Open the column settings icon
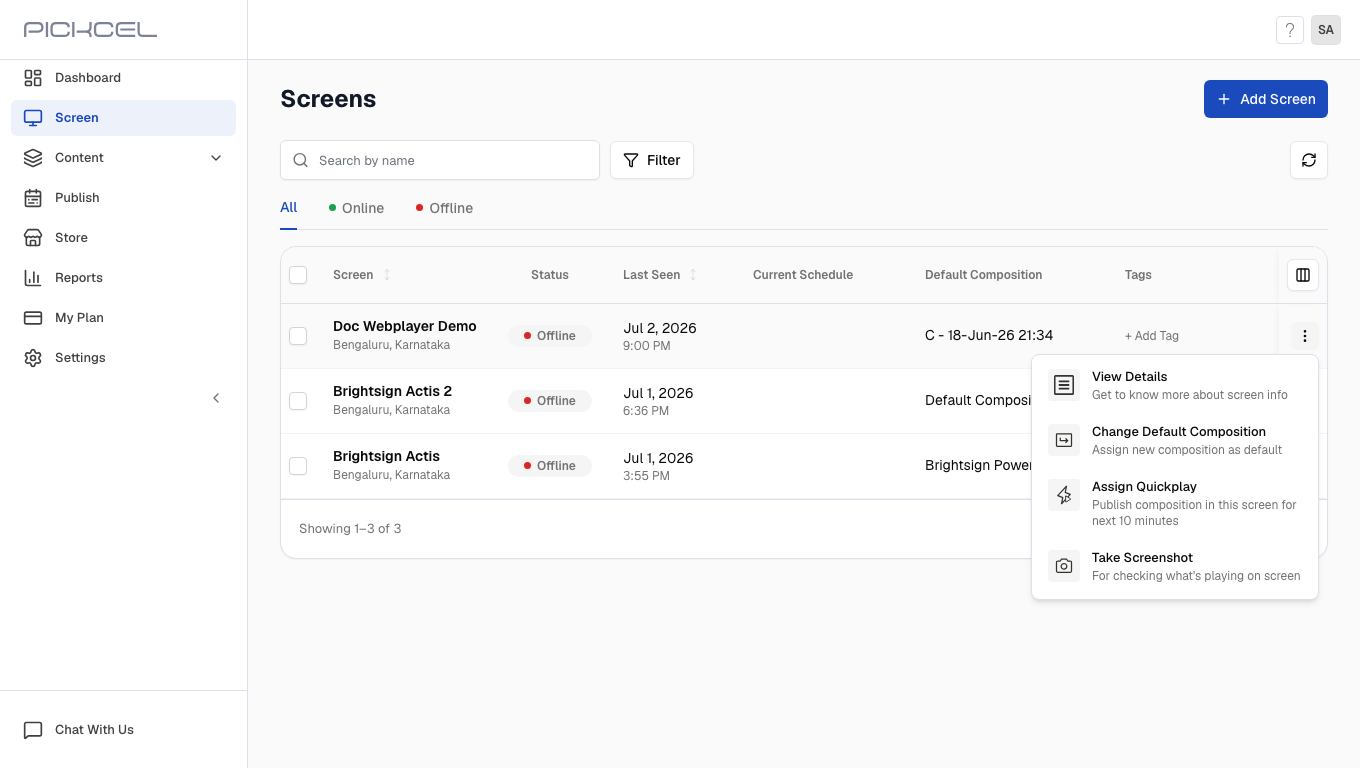 coord(1303,275)
